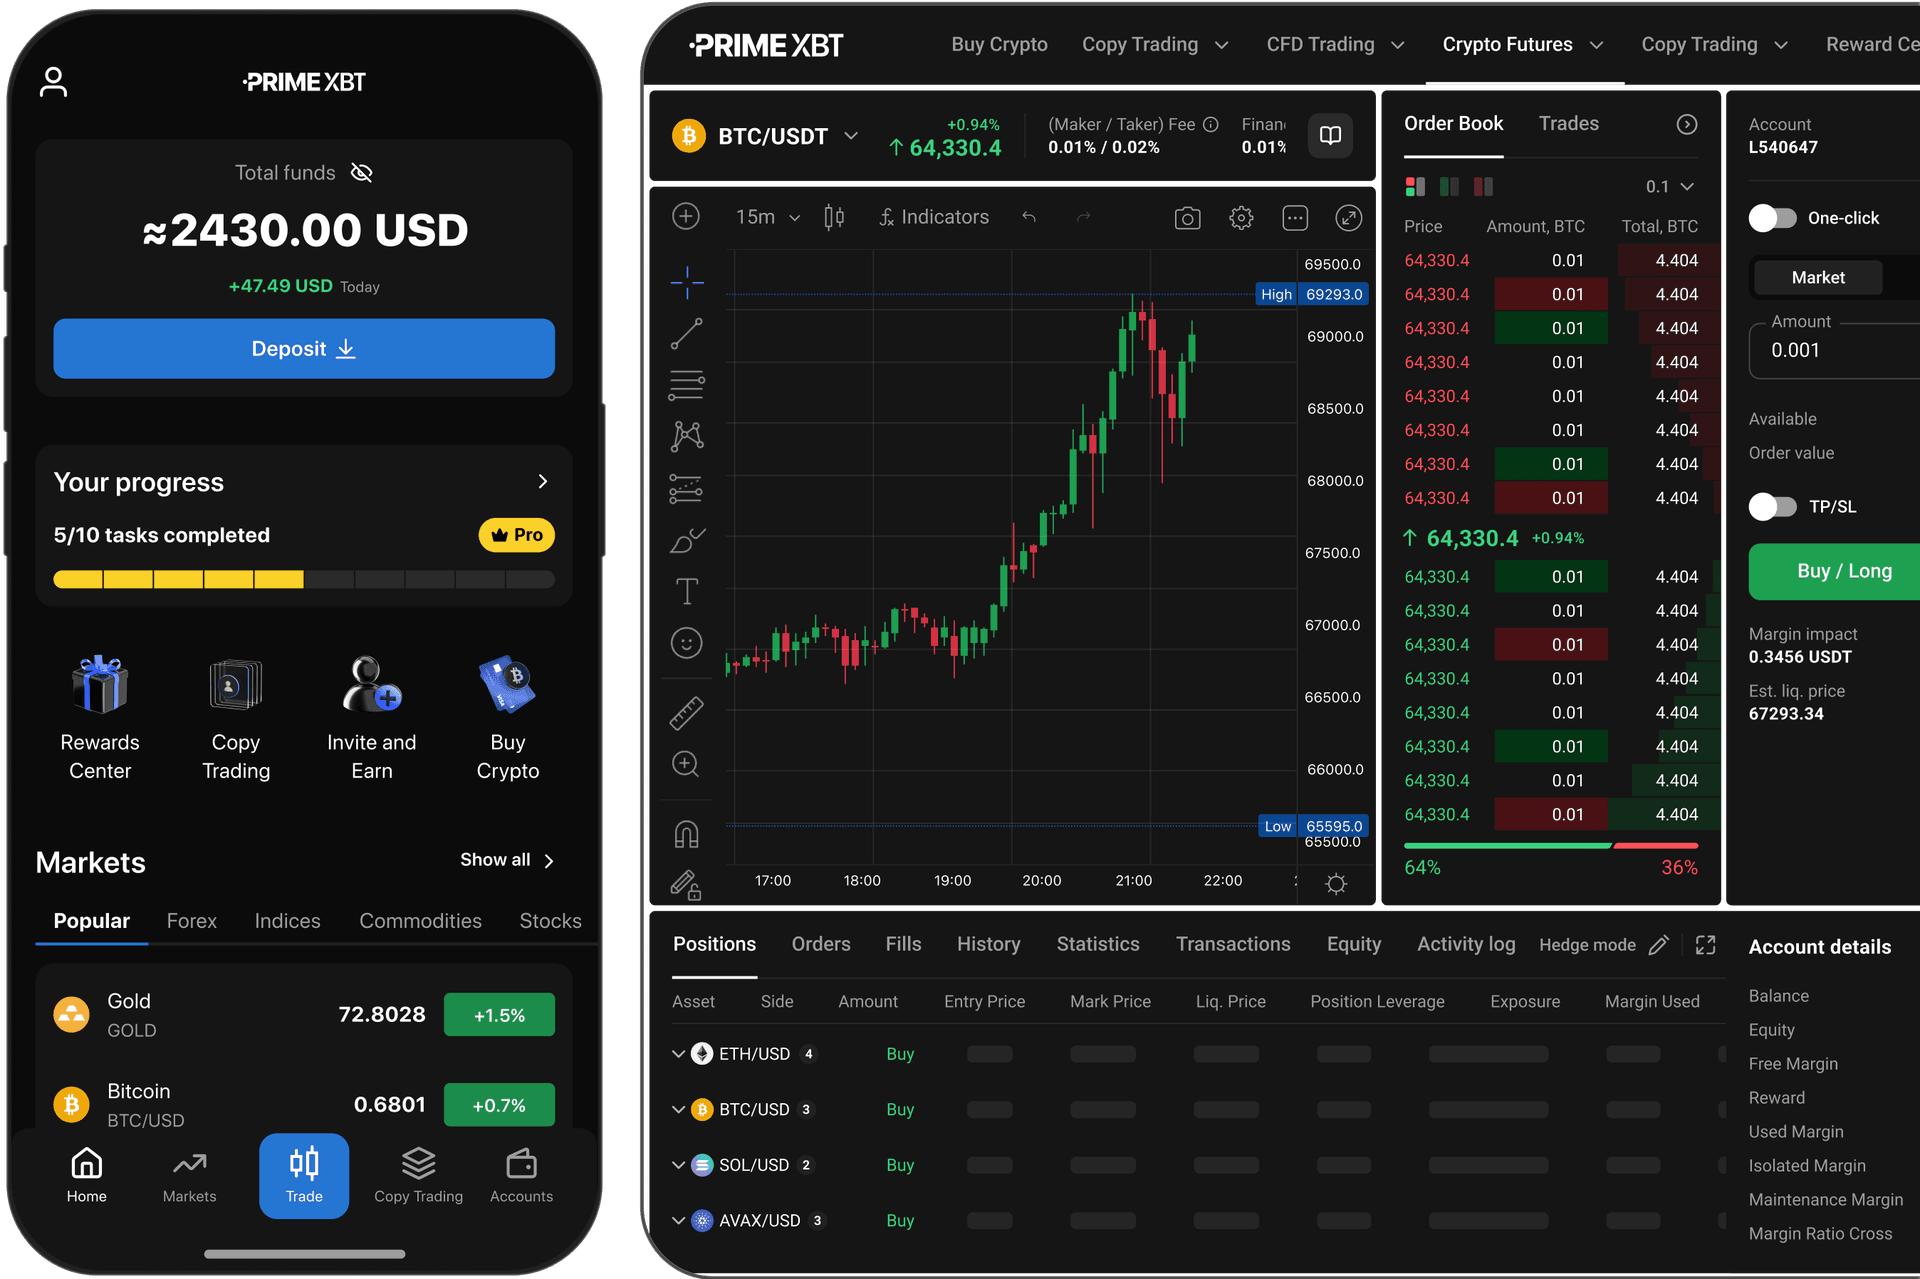Screen dimensions: 1920x1279
Task: Expand positions panel fullscreen icon
Action: (1706, 945)
